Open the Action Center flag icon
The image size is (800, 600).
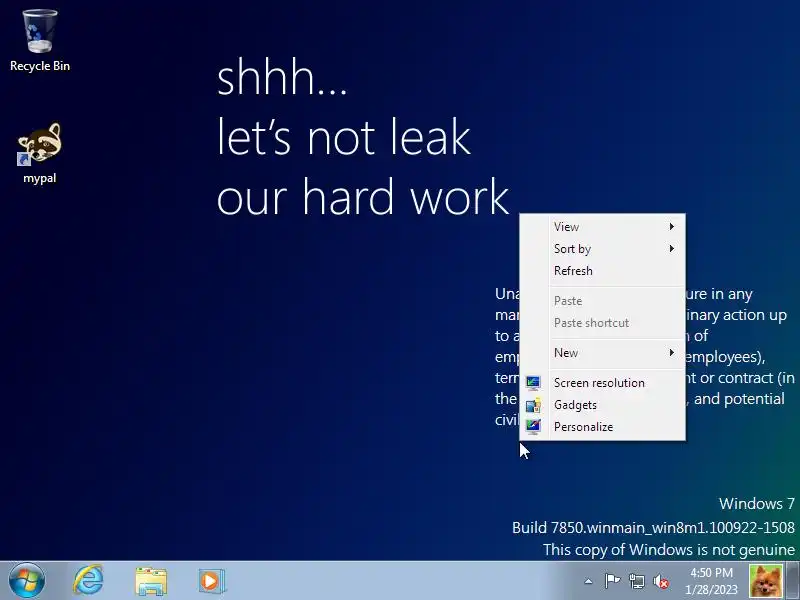[612, 581]
